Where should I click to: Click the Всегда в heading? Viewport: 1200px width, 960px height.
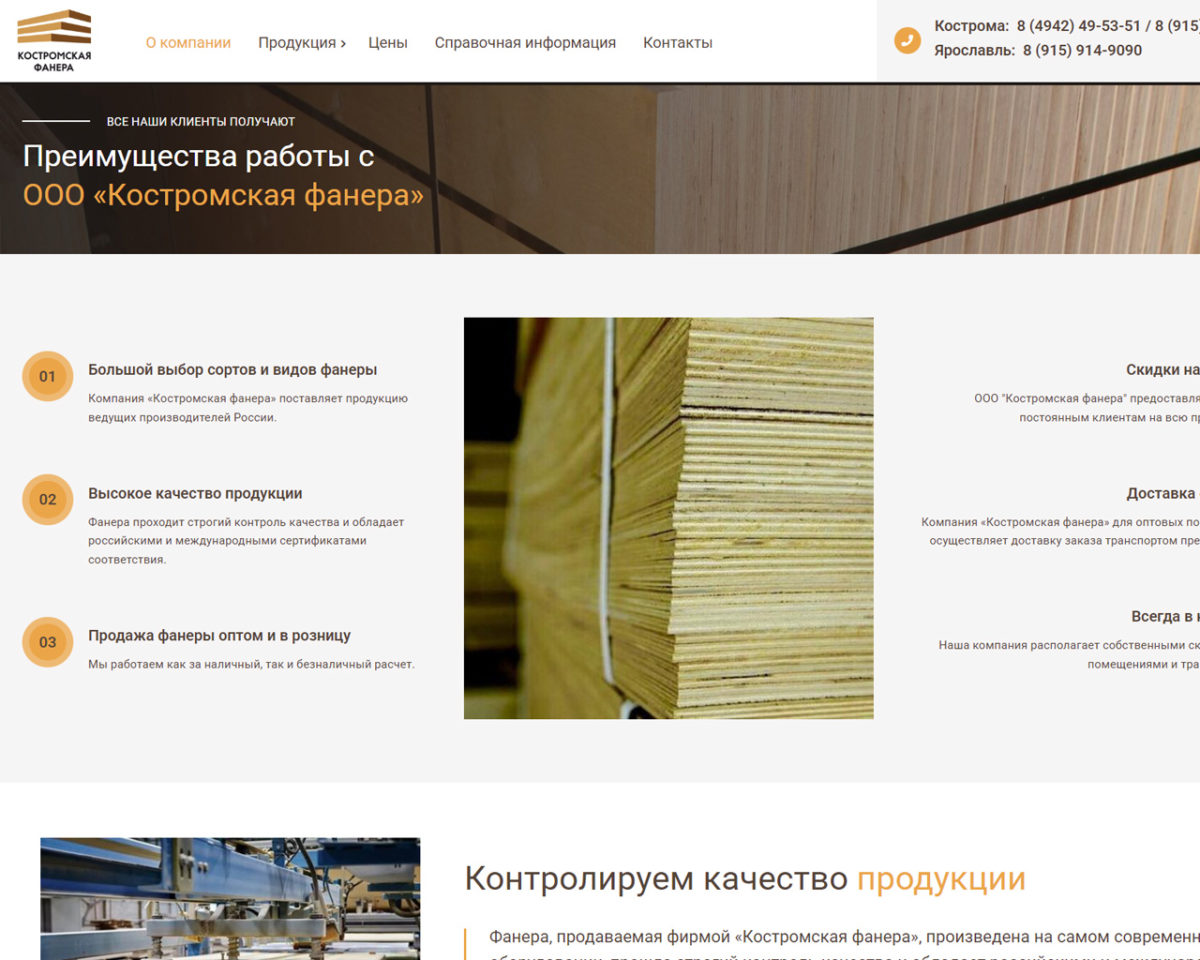1165,617
